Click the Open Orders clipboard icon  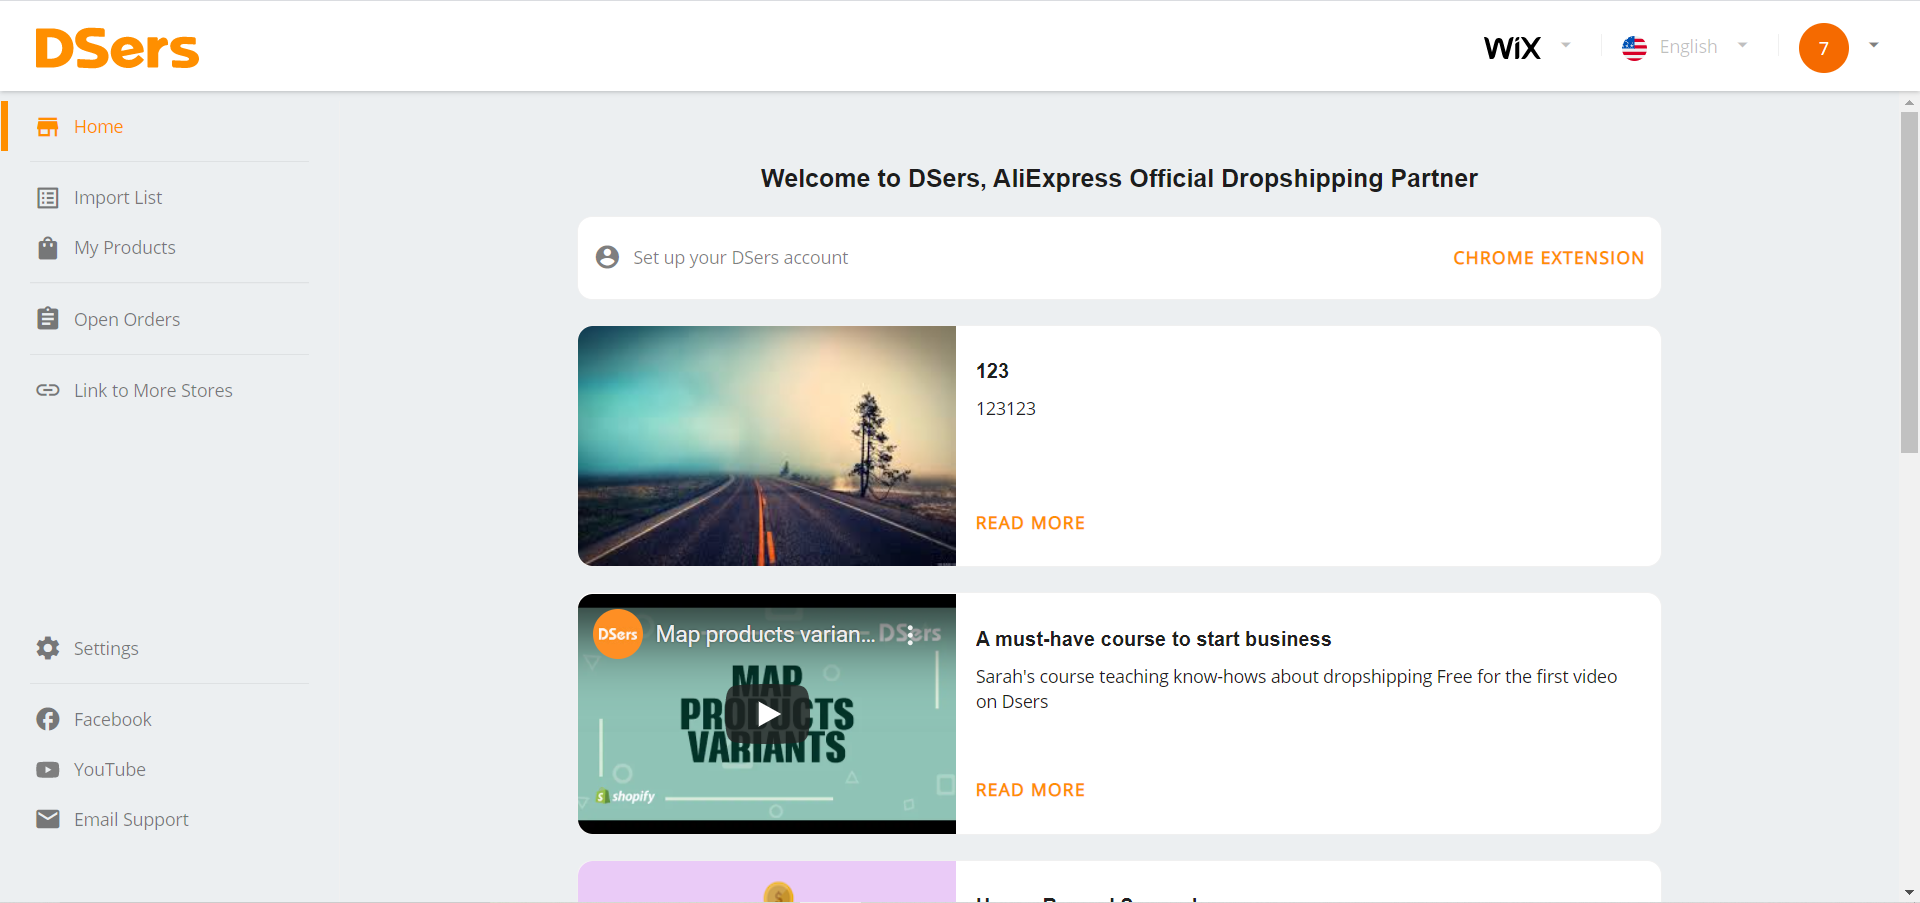point(47,319)
